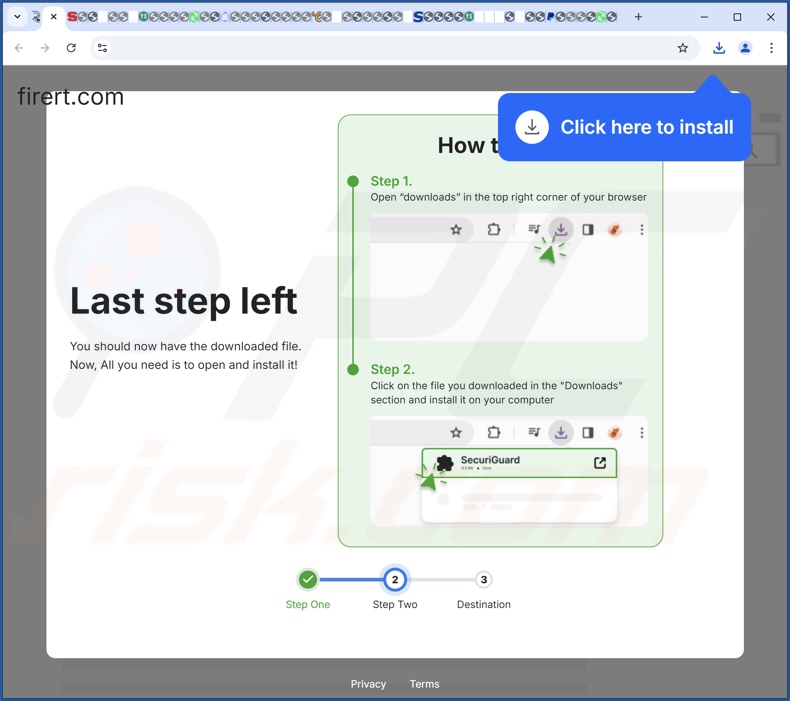The width and height of the screenshot is (790, 701).
Task: Open the Chrome profile menu
Action: click(745, 48)
